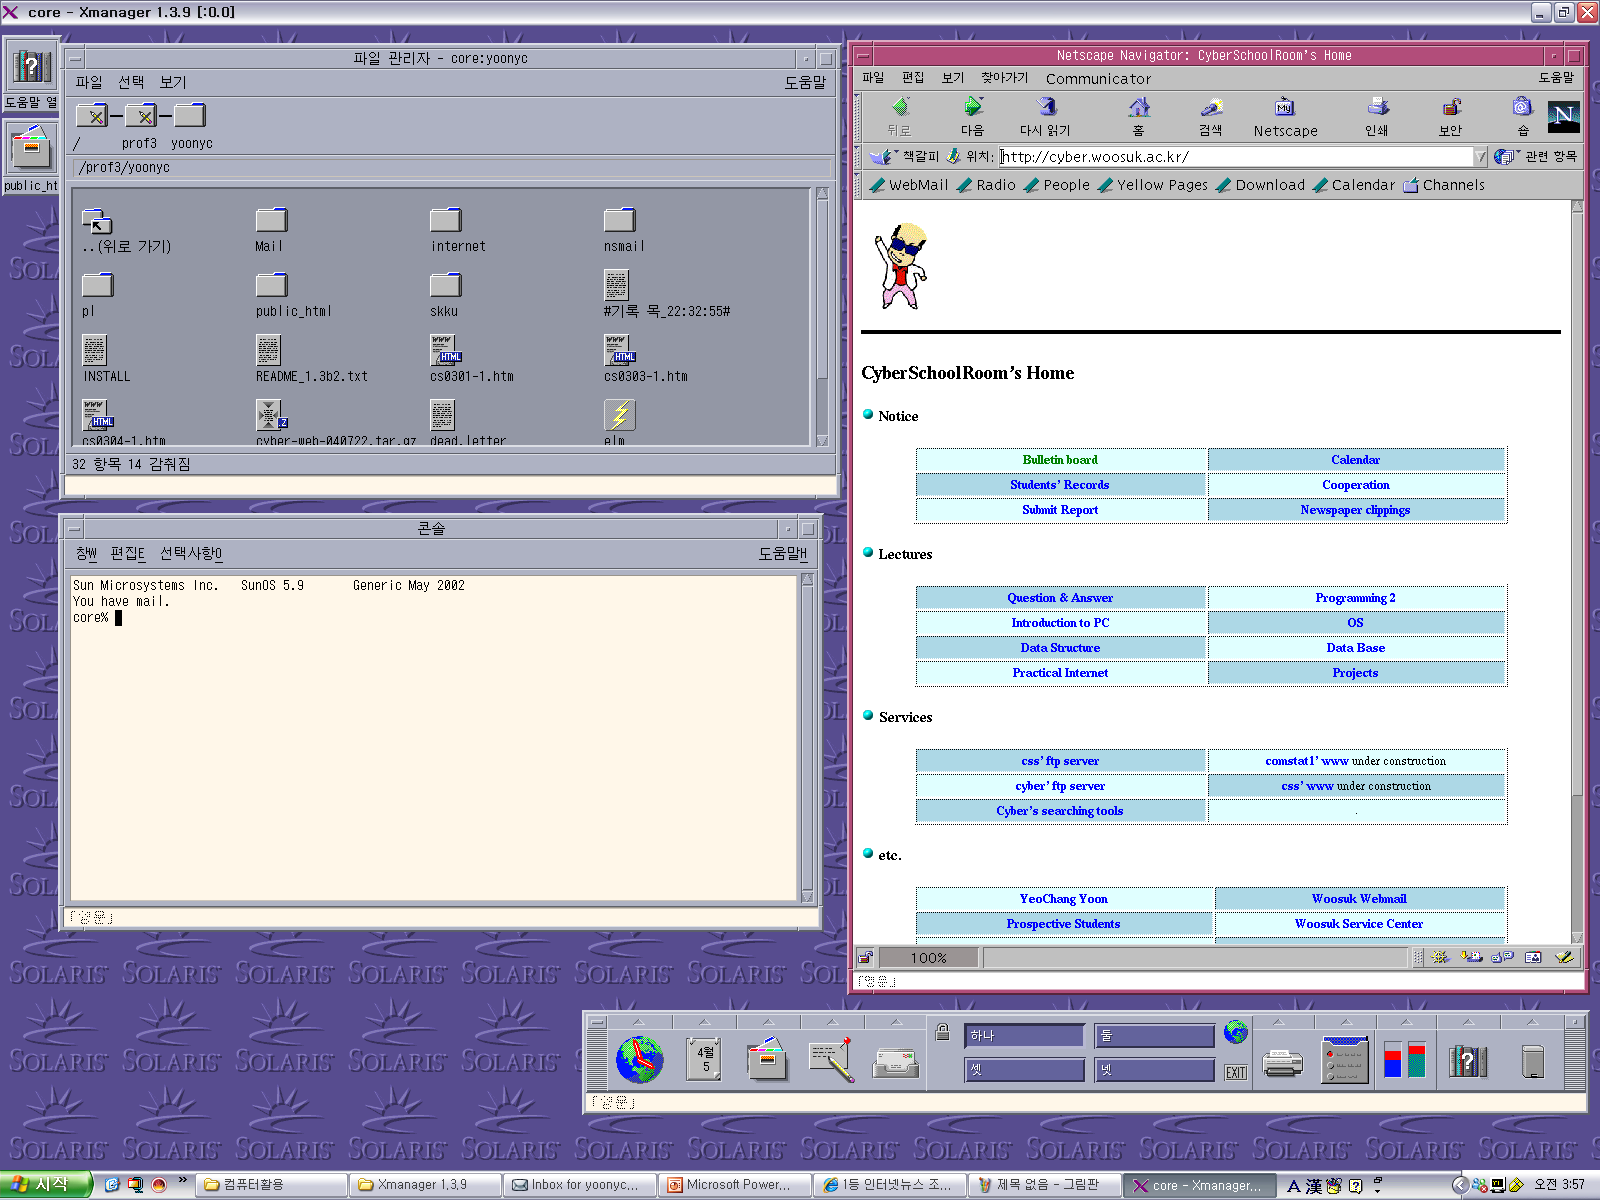Switch to workspace 셋
Viewport: 1600px width, 1200px height.
[1025, 1070]
